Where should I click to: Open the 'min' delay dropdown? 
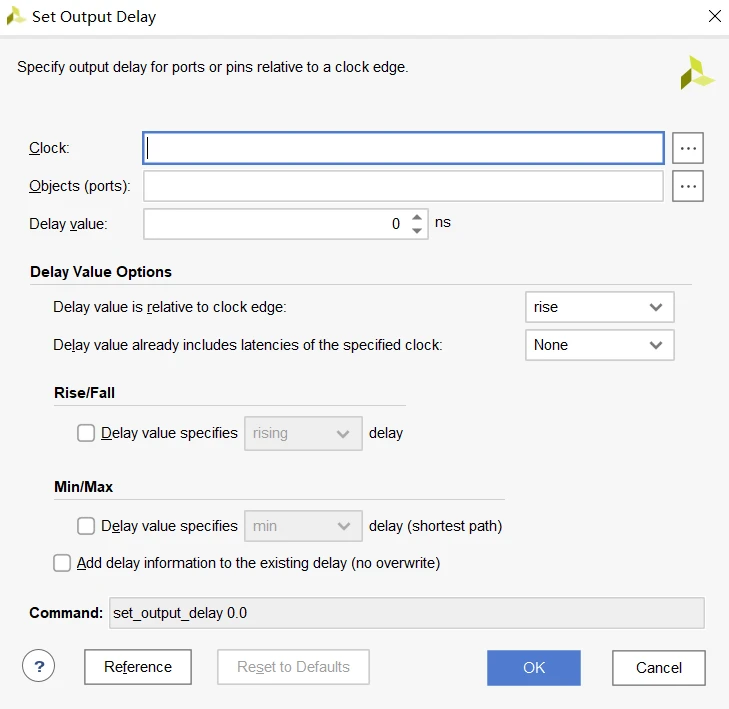pos(303,525)
